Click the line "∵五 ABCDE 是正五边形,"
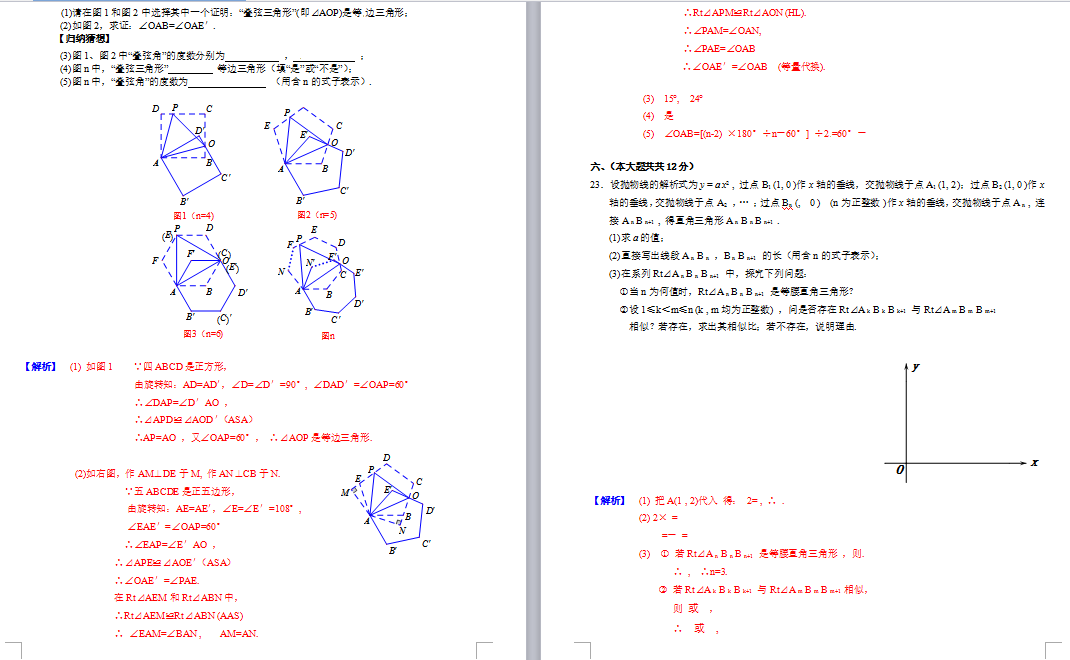The image size is (1070, 660). [179, 491]
